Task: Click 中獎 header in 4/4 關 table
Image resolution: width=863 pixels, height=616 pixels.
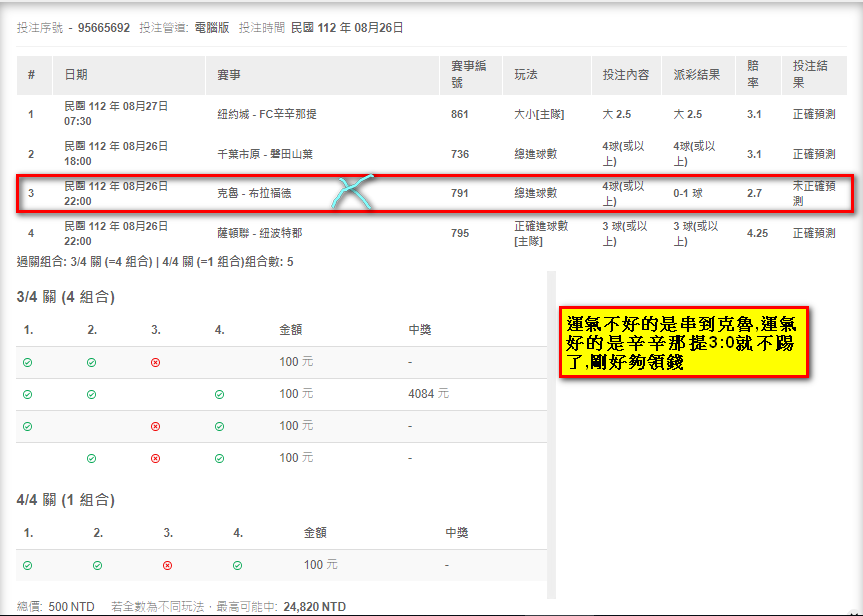Action: pos(457,533)
